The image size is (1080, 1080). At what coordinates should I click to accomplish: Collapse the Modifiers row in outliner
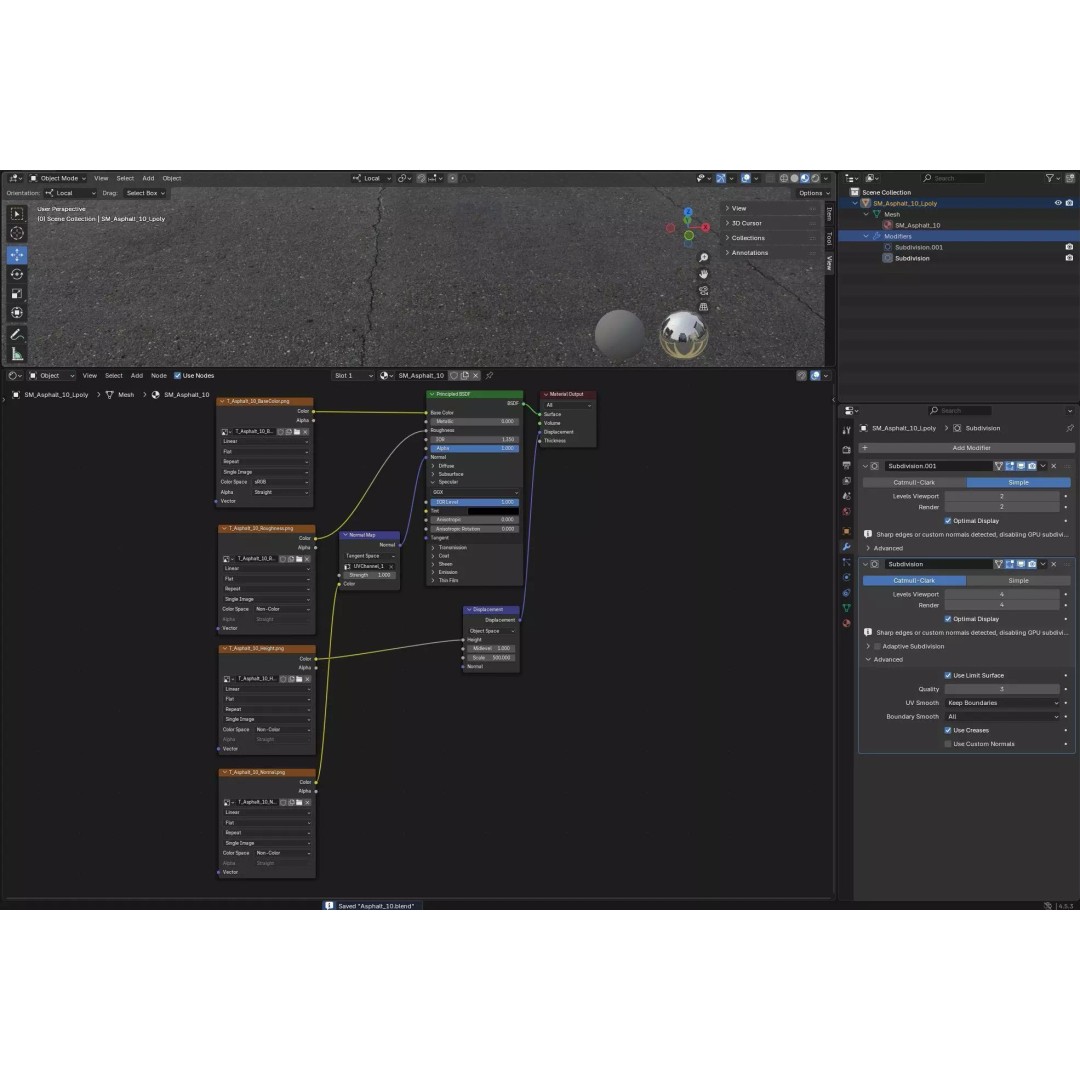click(866, 236)
